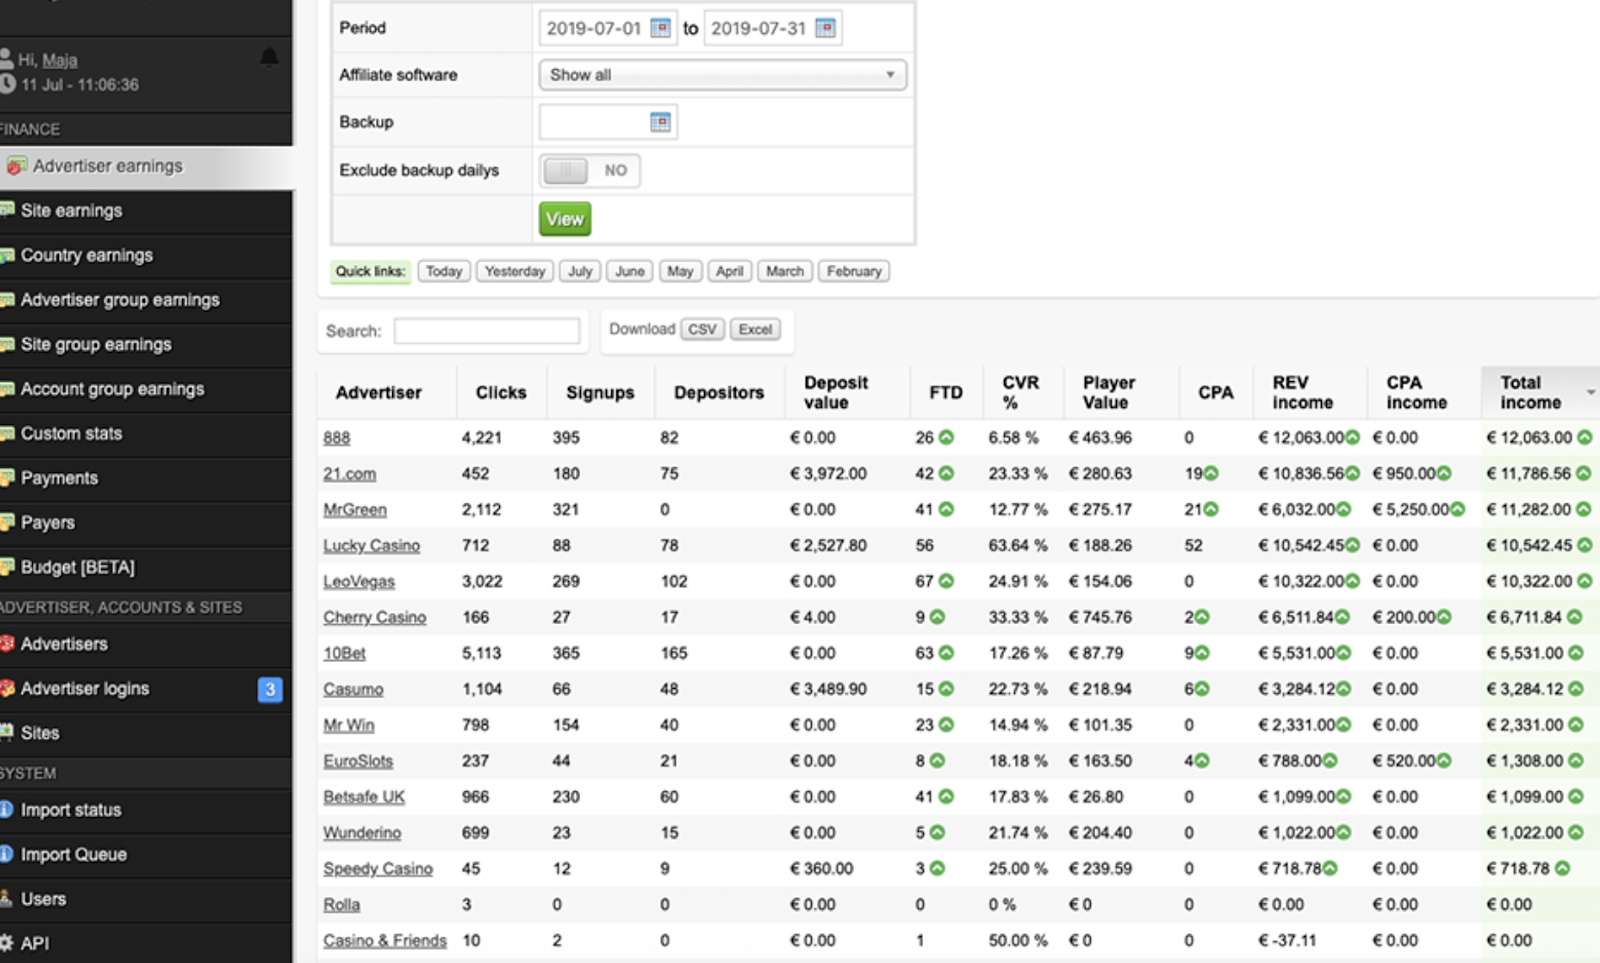1600x963 pixels.
Task: Open the Rolla advertiser link
Action: [341, 905]
